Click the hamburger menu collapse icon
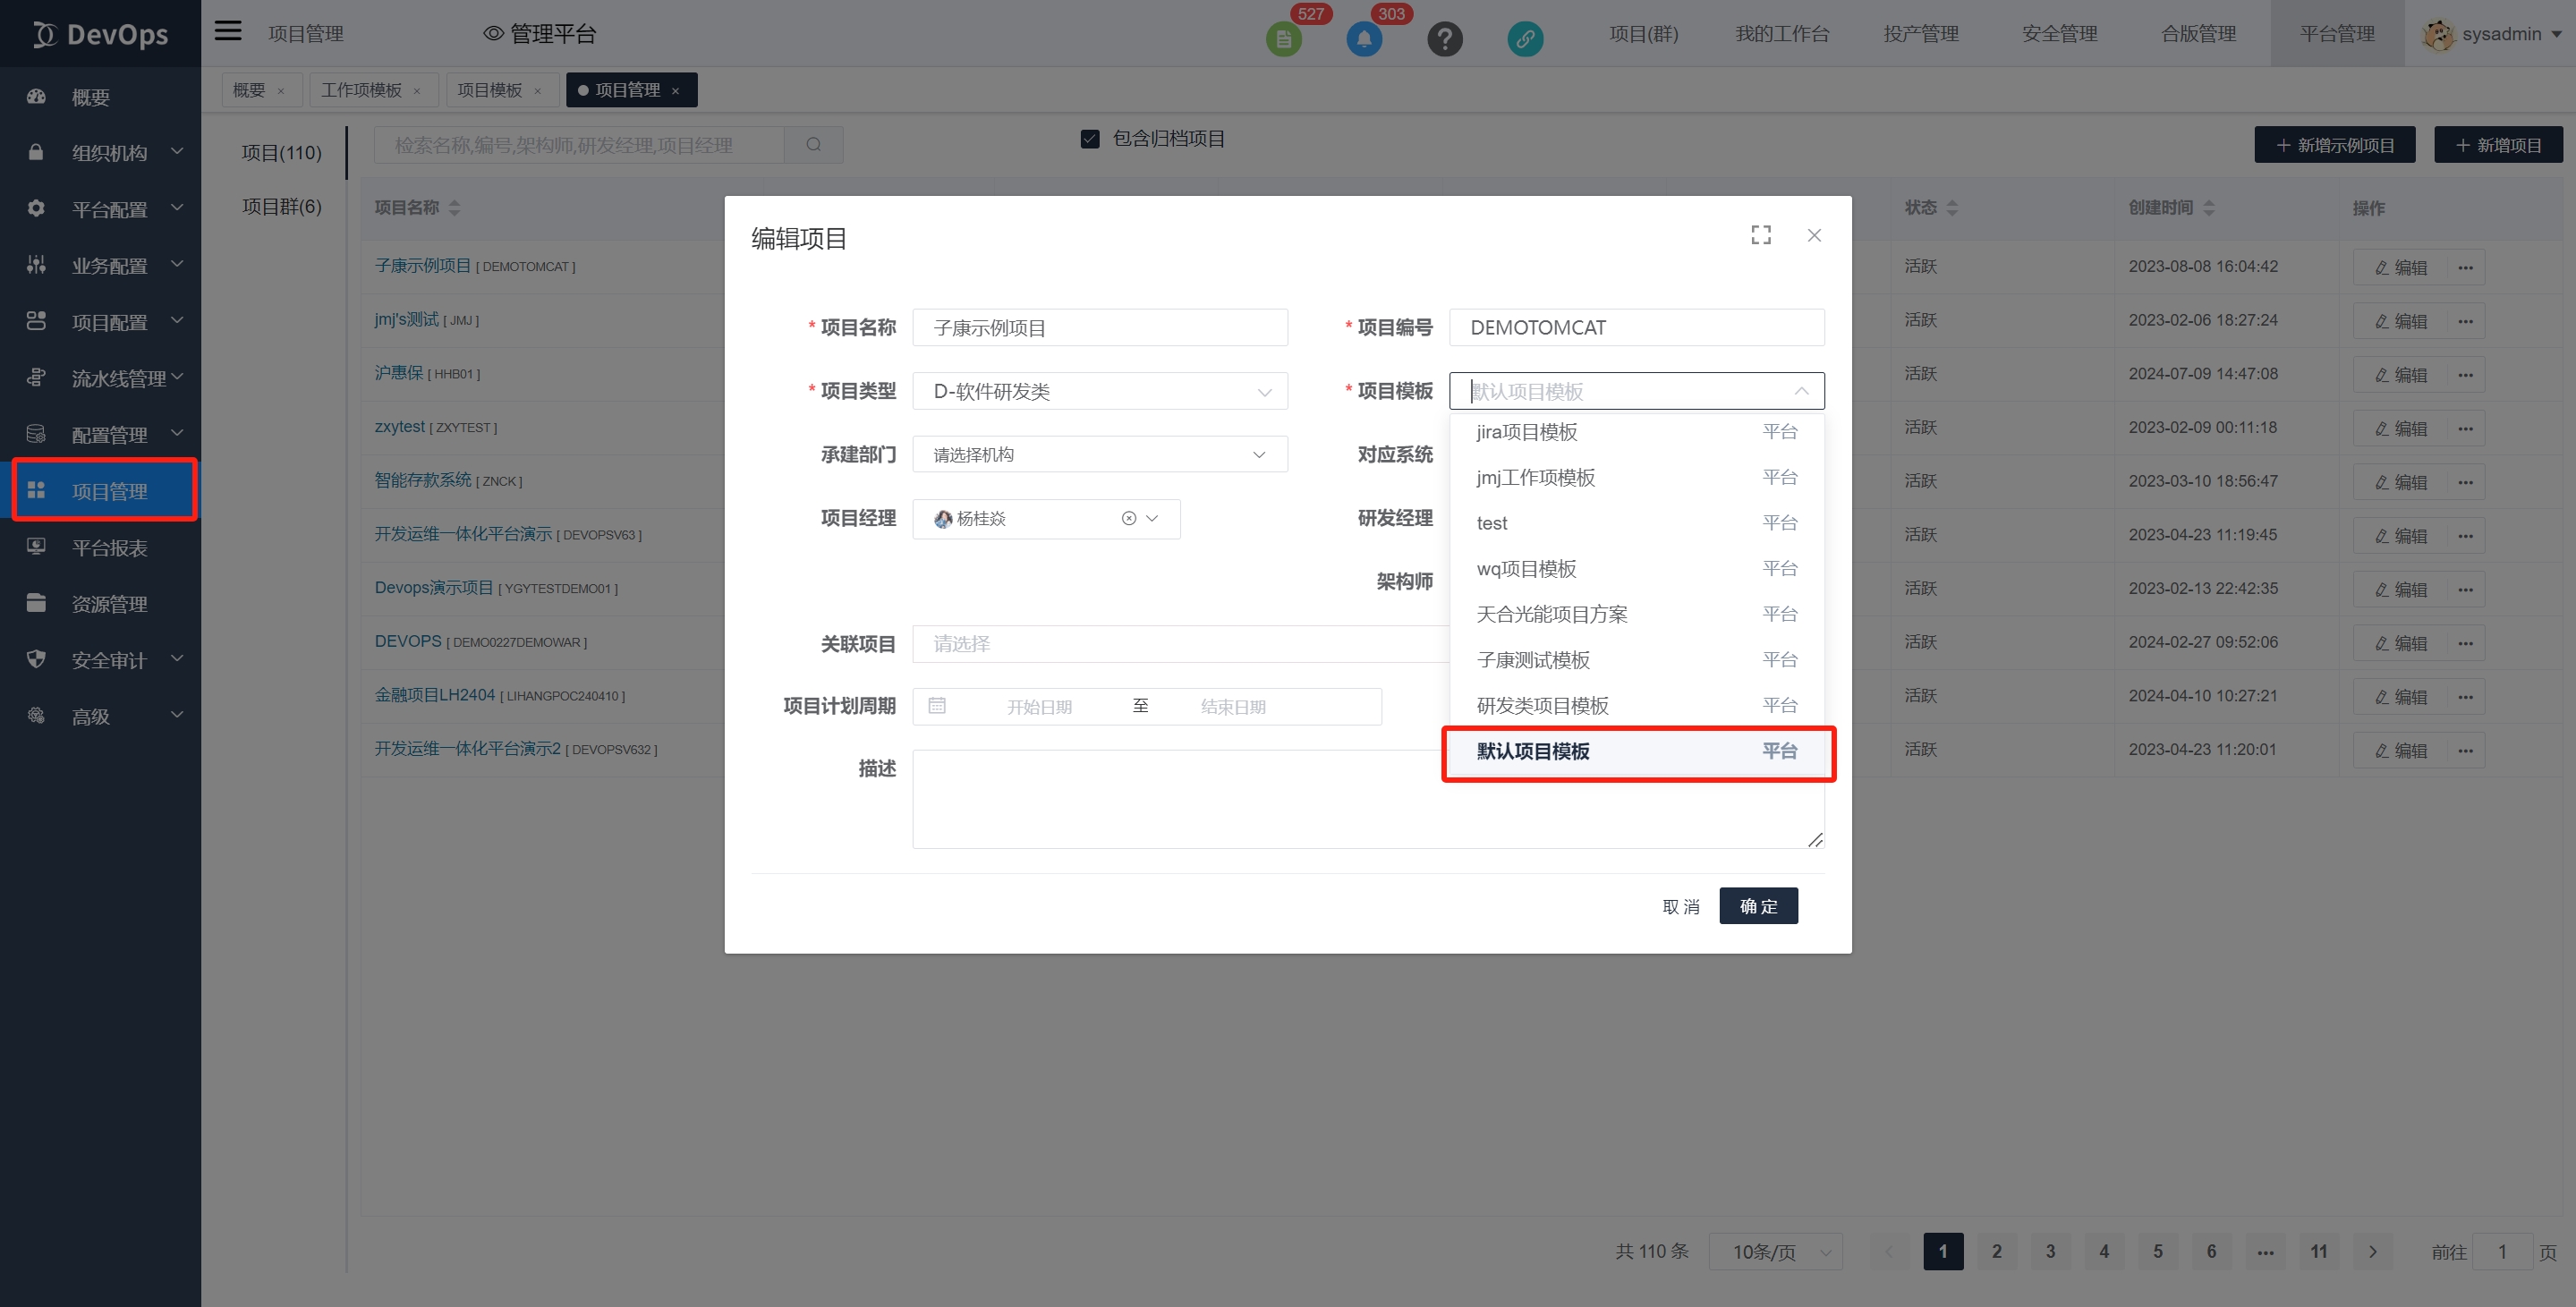 pos(228,32)
